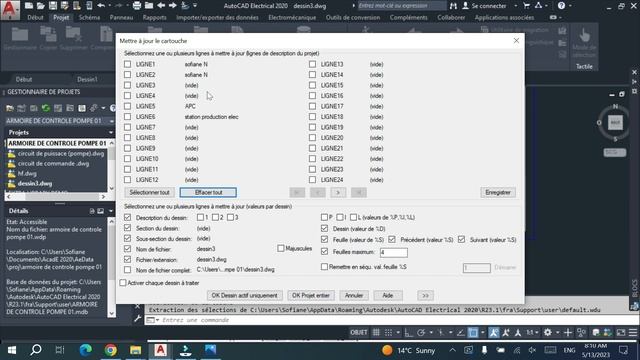Screen dimensions: 640x360
Task: Click the Annuler button
Action: (353, 295)
